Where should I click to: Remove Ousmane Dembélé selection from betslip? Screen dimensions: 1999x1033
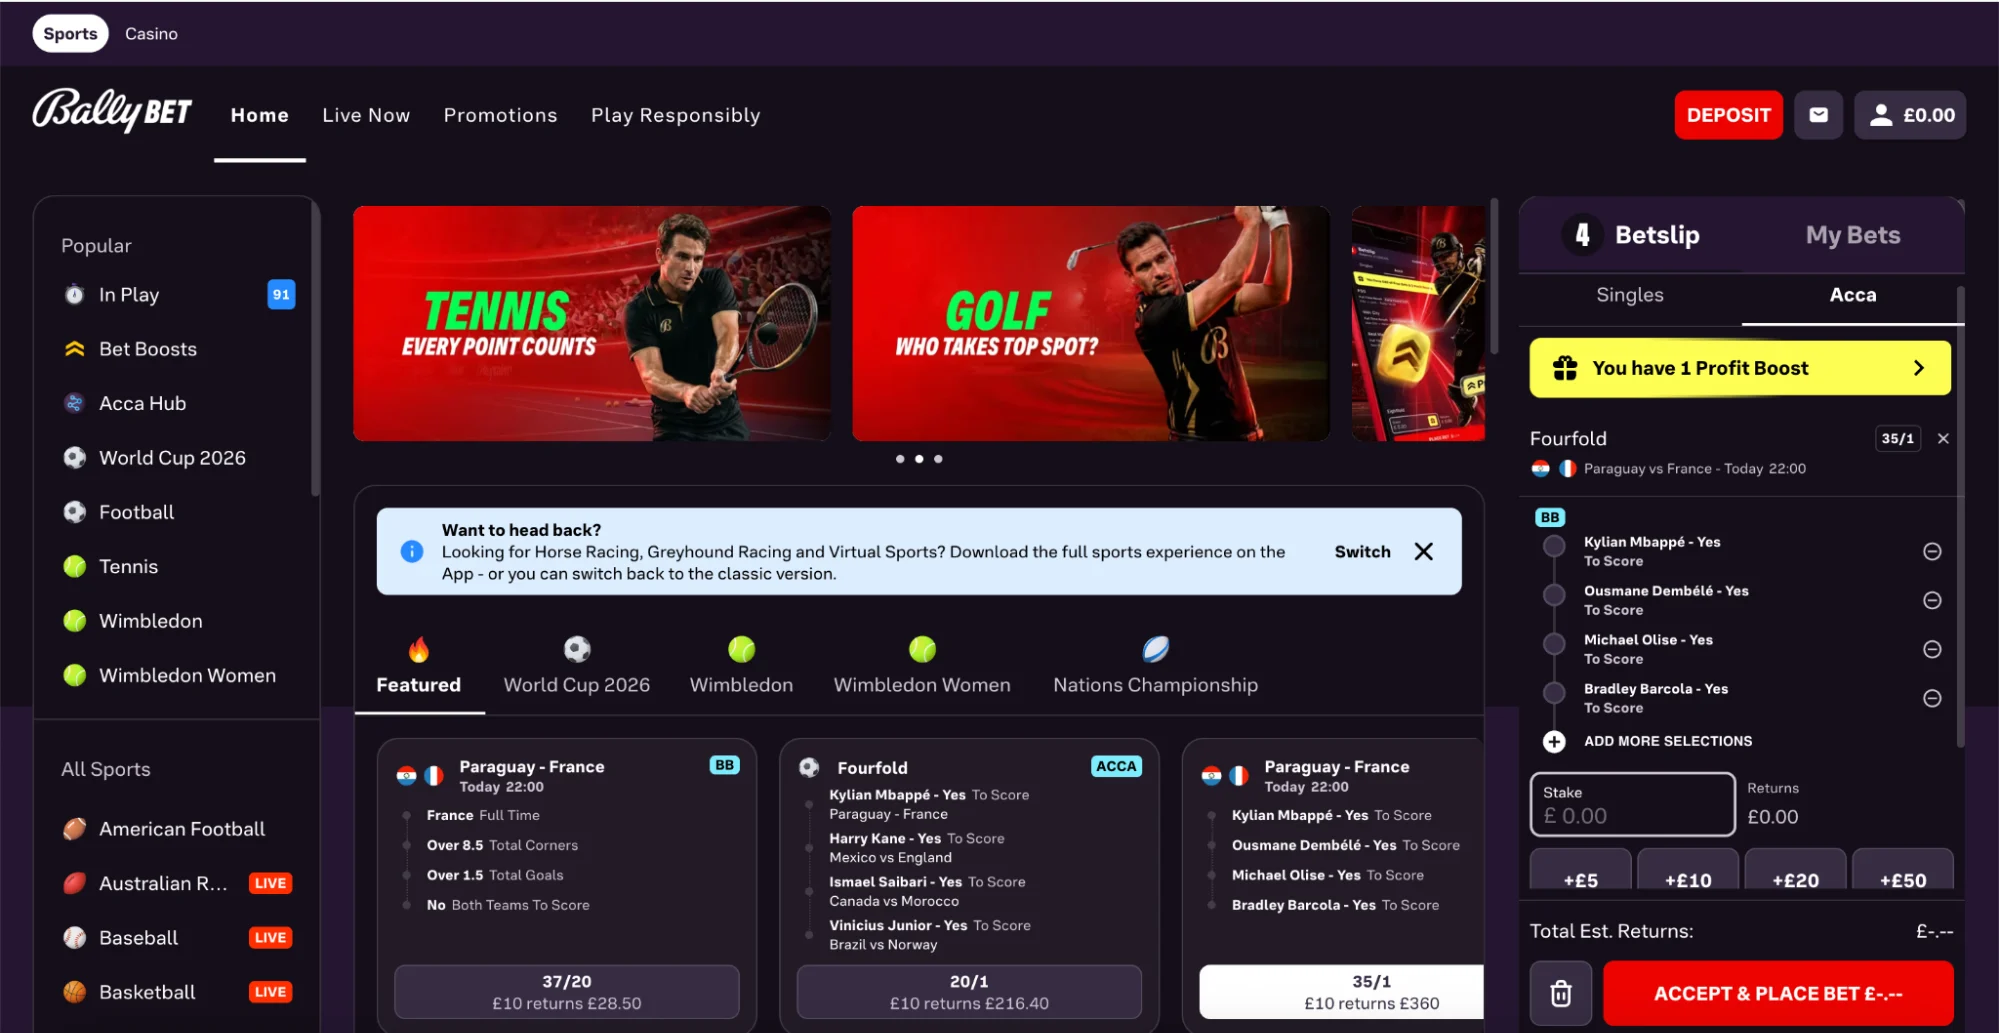pyautogui.click(x=1932, y=601)
